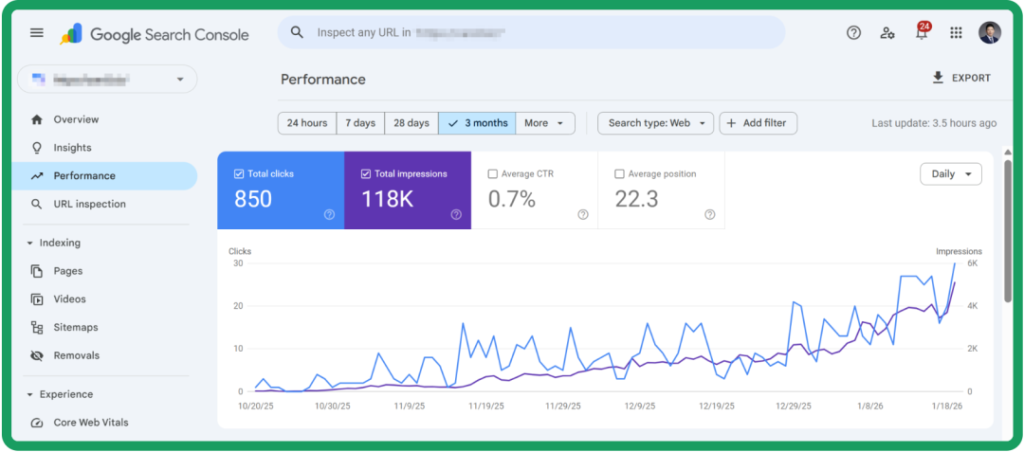The width and height of the screenshot is (1024, 452).
Task: Open the manage users icon
Action: pos(887,33)
